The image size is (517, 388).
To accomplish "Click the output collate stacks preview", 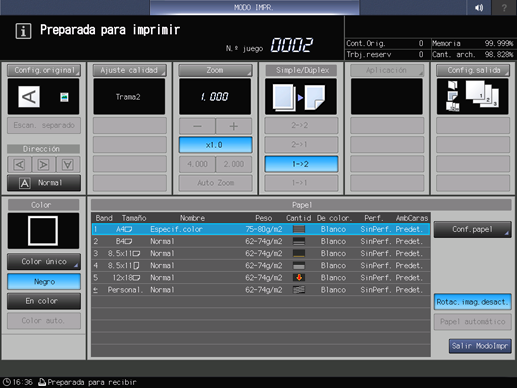I will [x=482, y=94].
